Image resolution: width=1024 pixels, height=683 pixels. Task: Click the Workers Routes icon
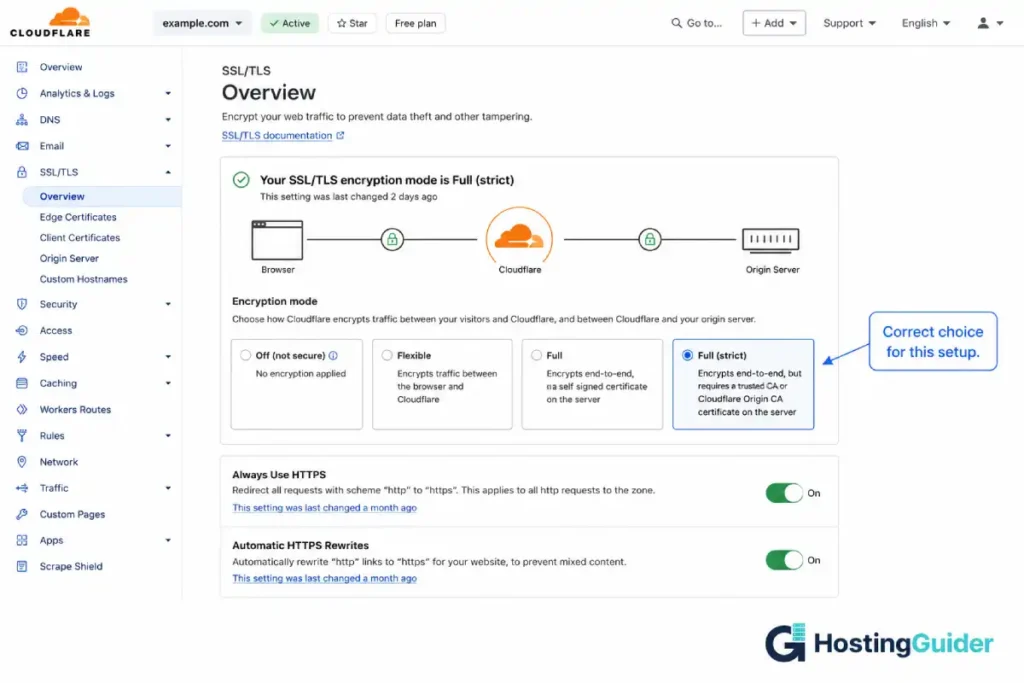tap(22, 409)
